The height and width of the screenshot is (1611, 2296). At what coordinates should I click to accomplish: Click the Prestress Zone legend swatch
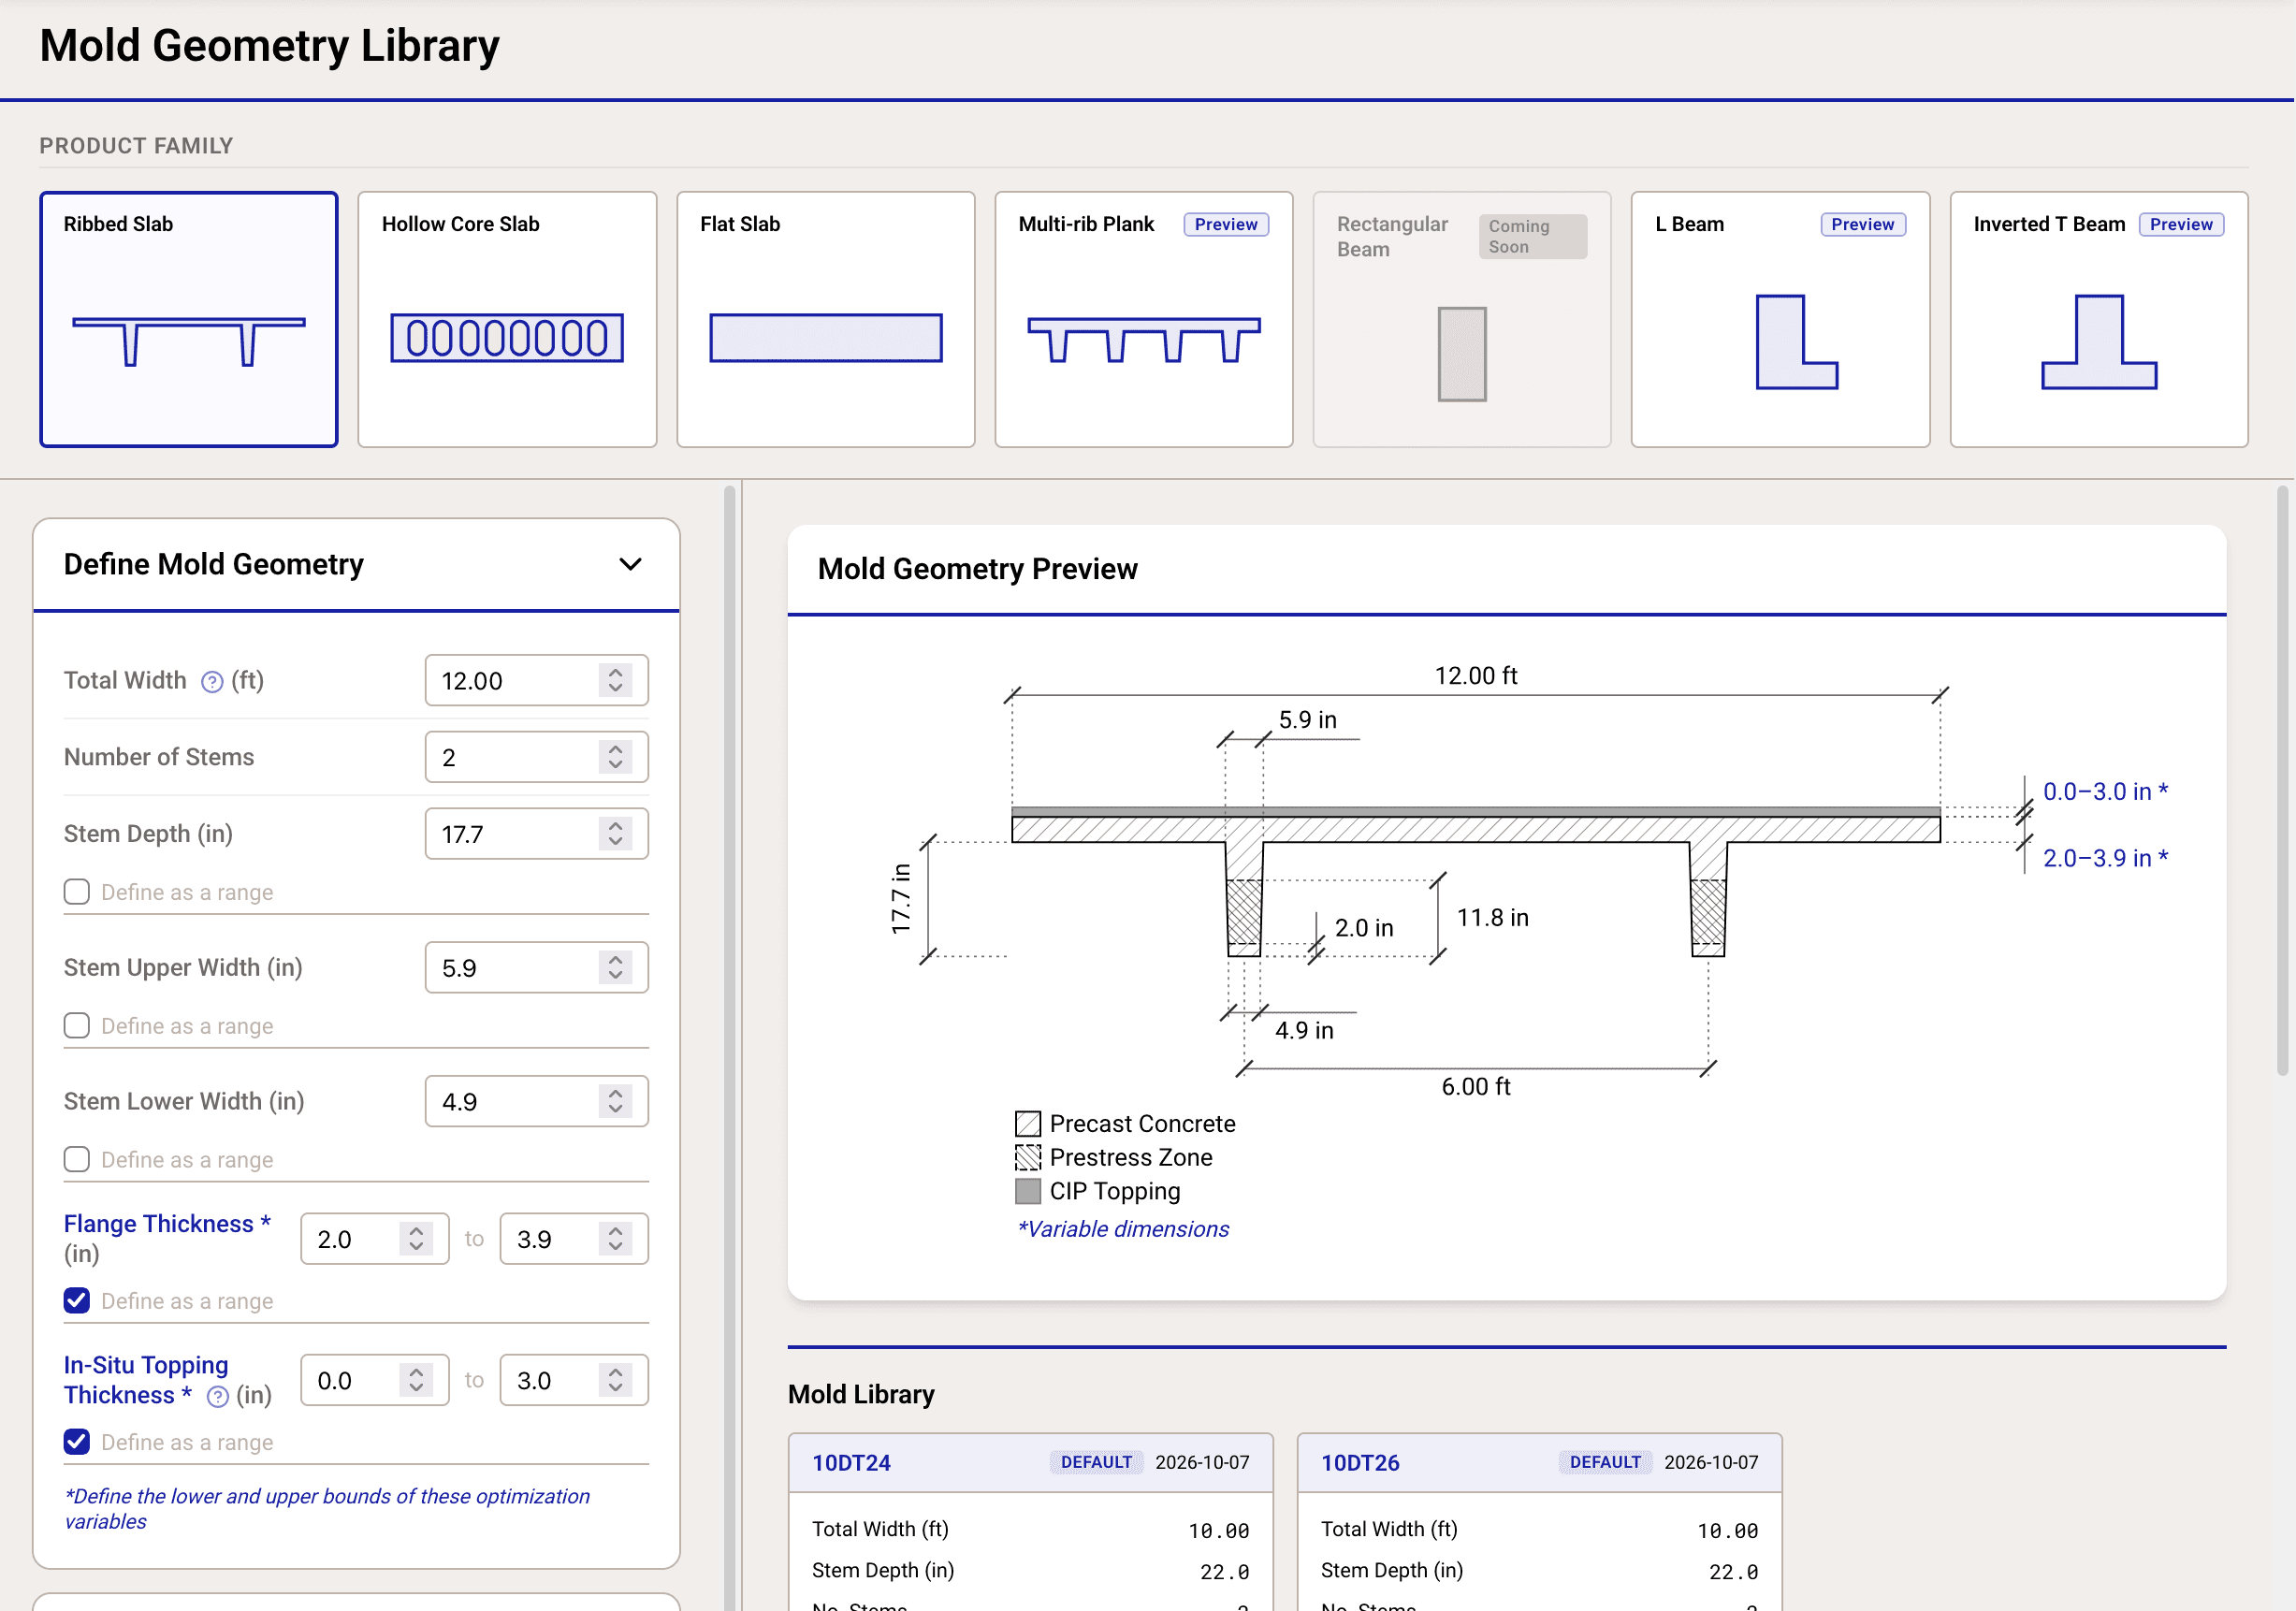1028,1157
